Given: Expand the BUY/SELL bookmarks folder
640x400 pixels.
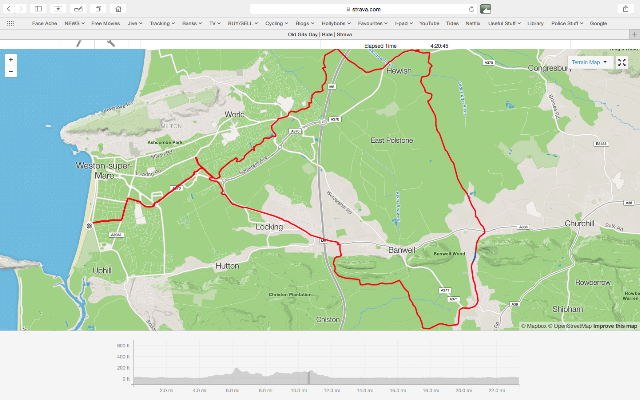Looking at the screenshot, I should point(243,23).
